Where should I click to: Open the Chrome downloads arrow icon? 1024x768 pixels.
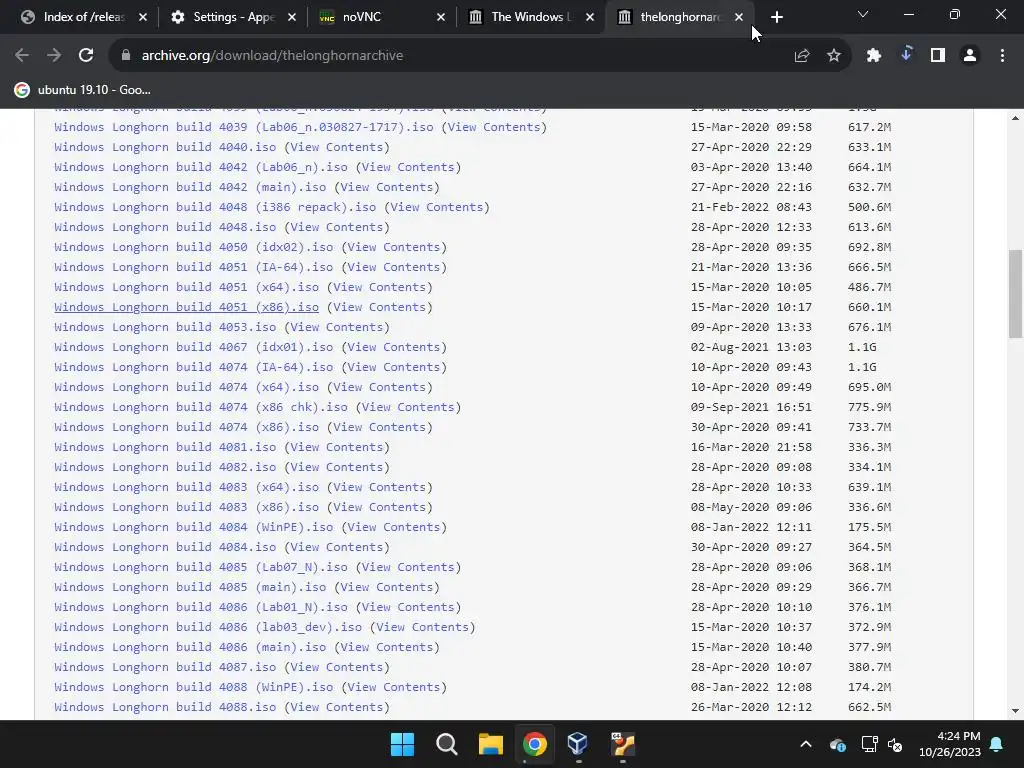[x=906, y=54]
